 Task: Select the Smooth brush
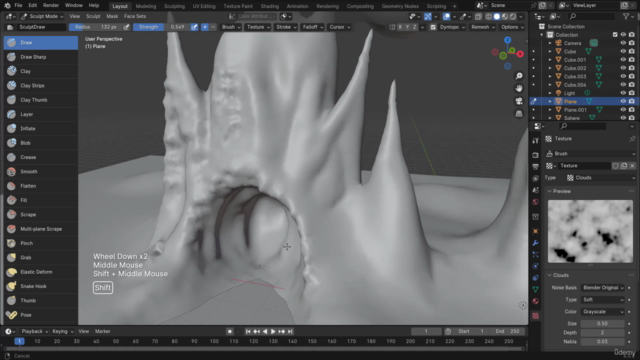tap(41, 171)
